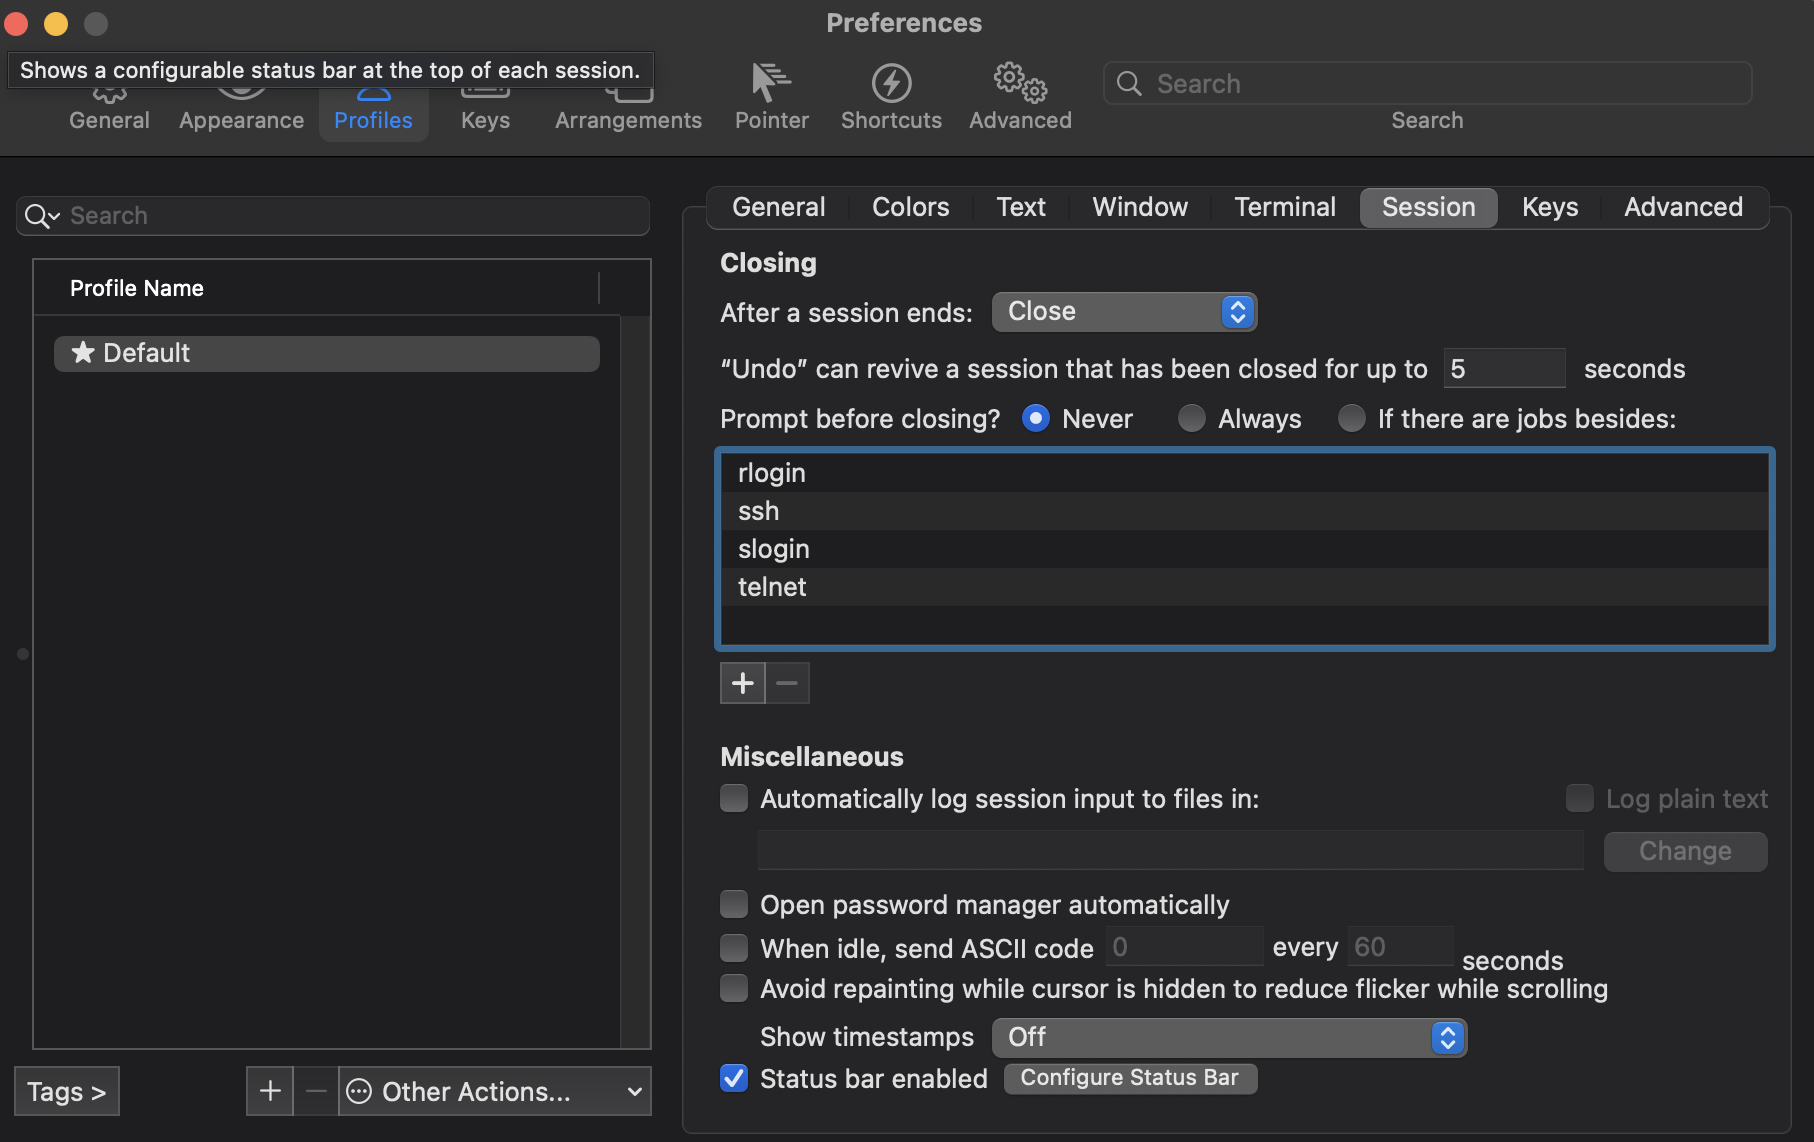1814x1142 pixels.
Task: Open the Show timestamps dropdown
Action: point(1229,1037)
